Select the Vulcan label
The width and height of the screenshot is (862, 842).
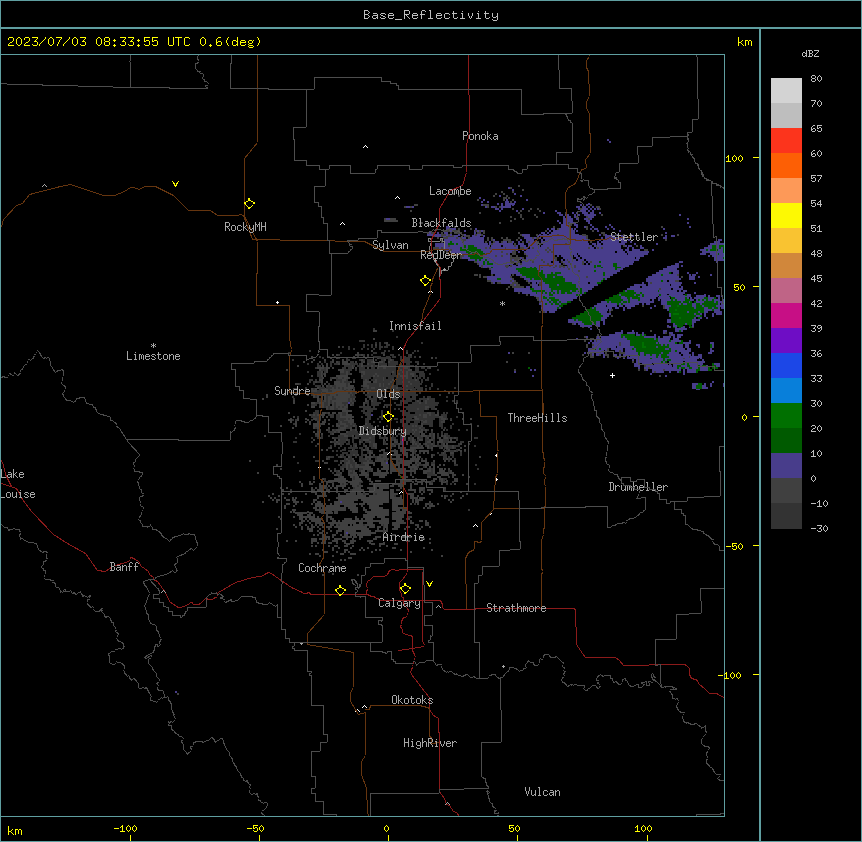[543, 792]
